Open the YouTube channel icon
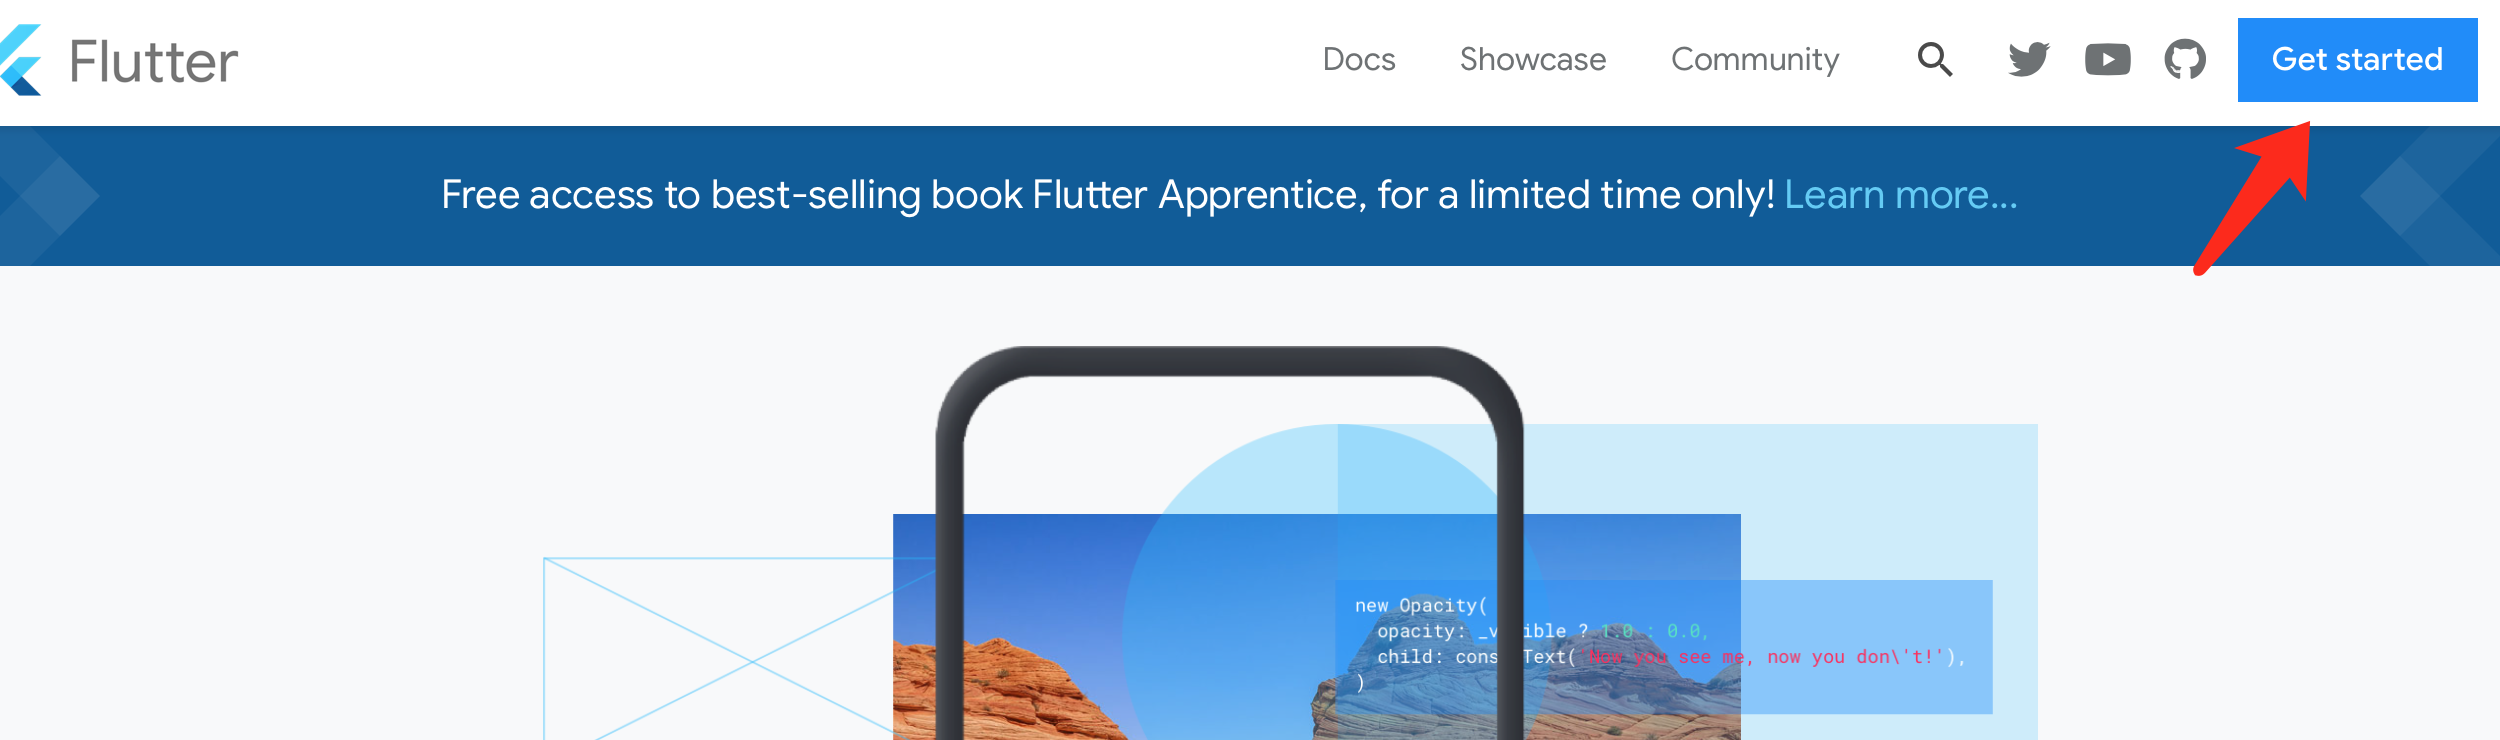Screen dimensions: 2500x740 (2107, 60)
